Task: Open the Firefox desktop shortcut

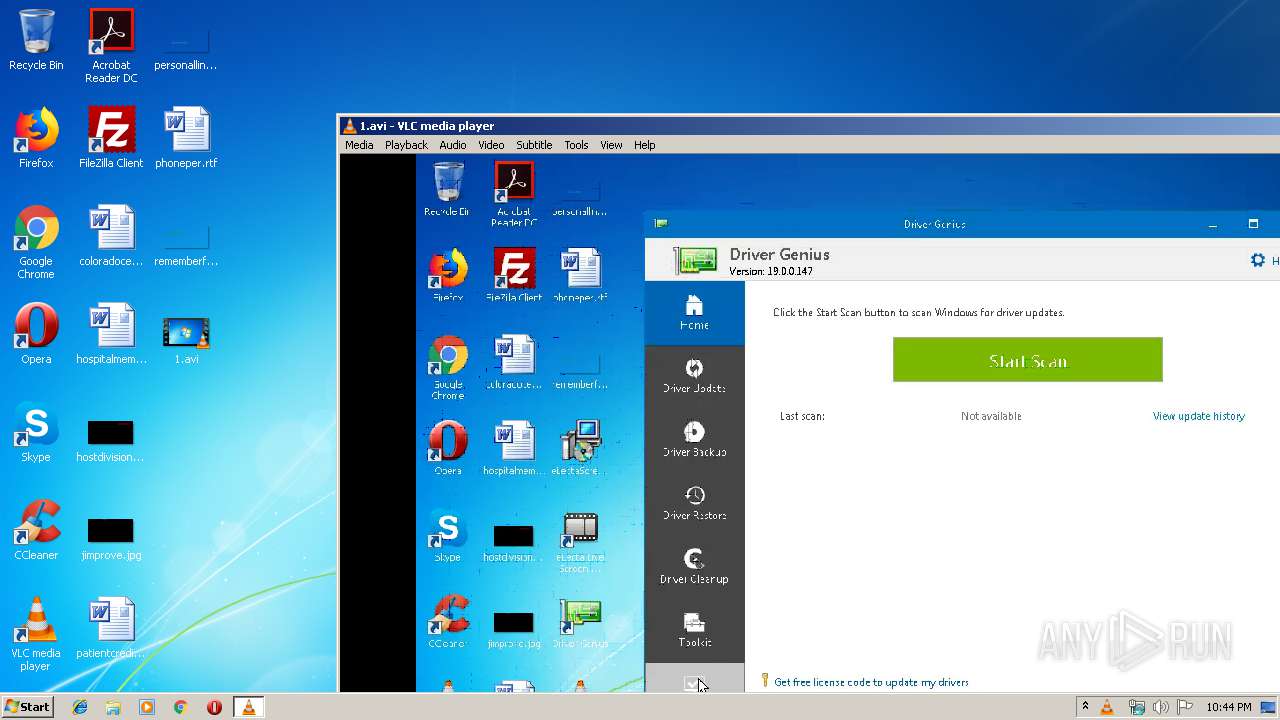Action: pyautogui.click(x=36, y=138)
